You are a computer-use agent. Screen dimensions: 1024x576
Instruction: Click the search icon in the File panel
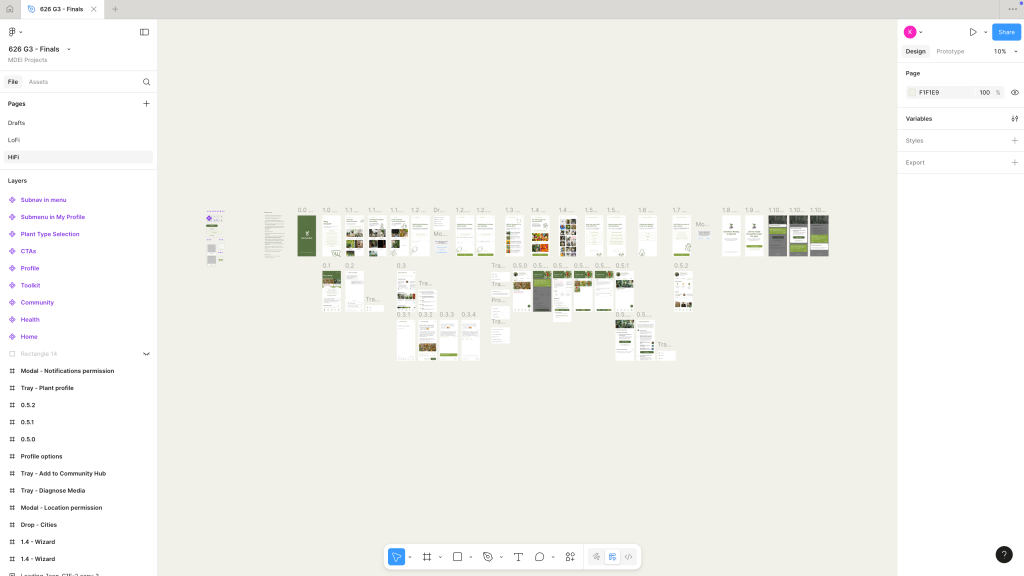click(146, 82)
